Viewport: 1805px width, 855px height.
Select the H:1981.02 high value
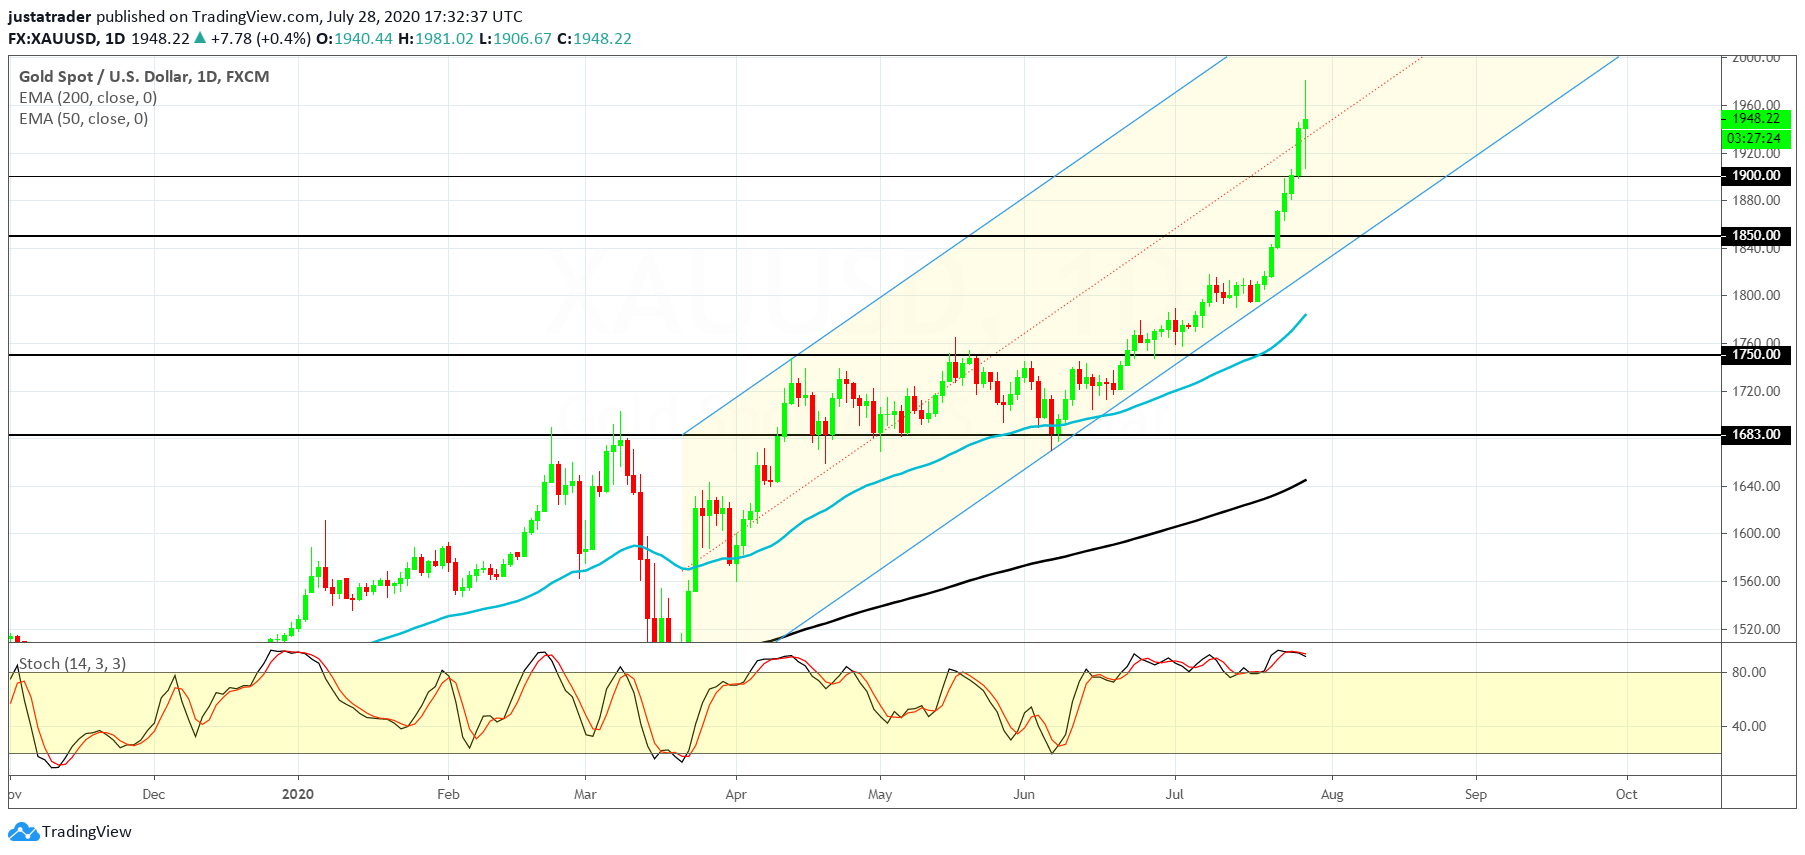pos(436,39)
